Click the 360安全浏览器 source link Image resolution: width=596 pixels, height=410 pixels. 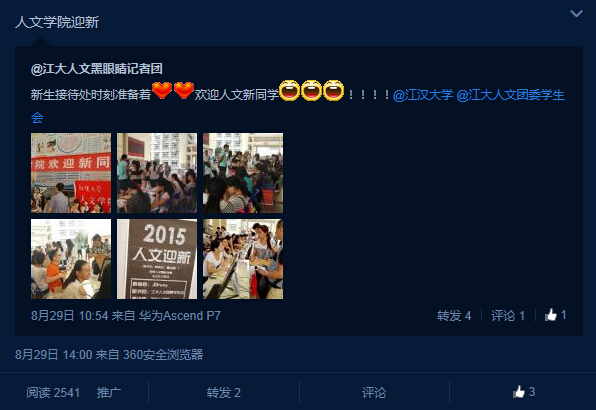coord(163,355)
